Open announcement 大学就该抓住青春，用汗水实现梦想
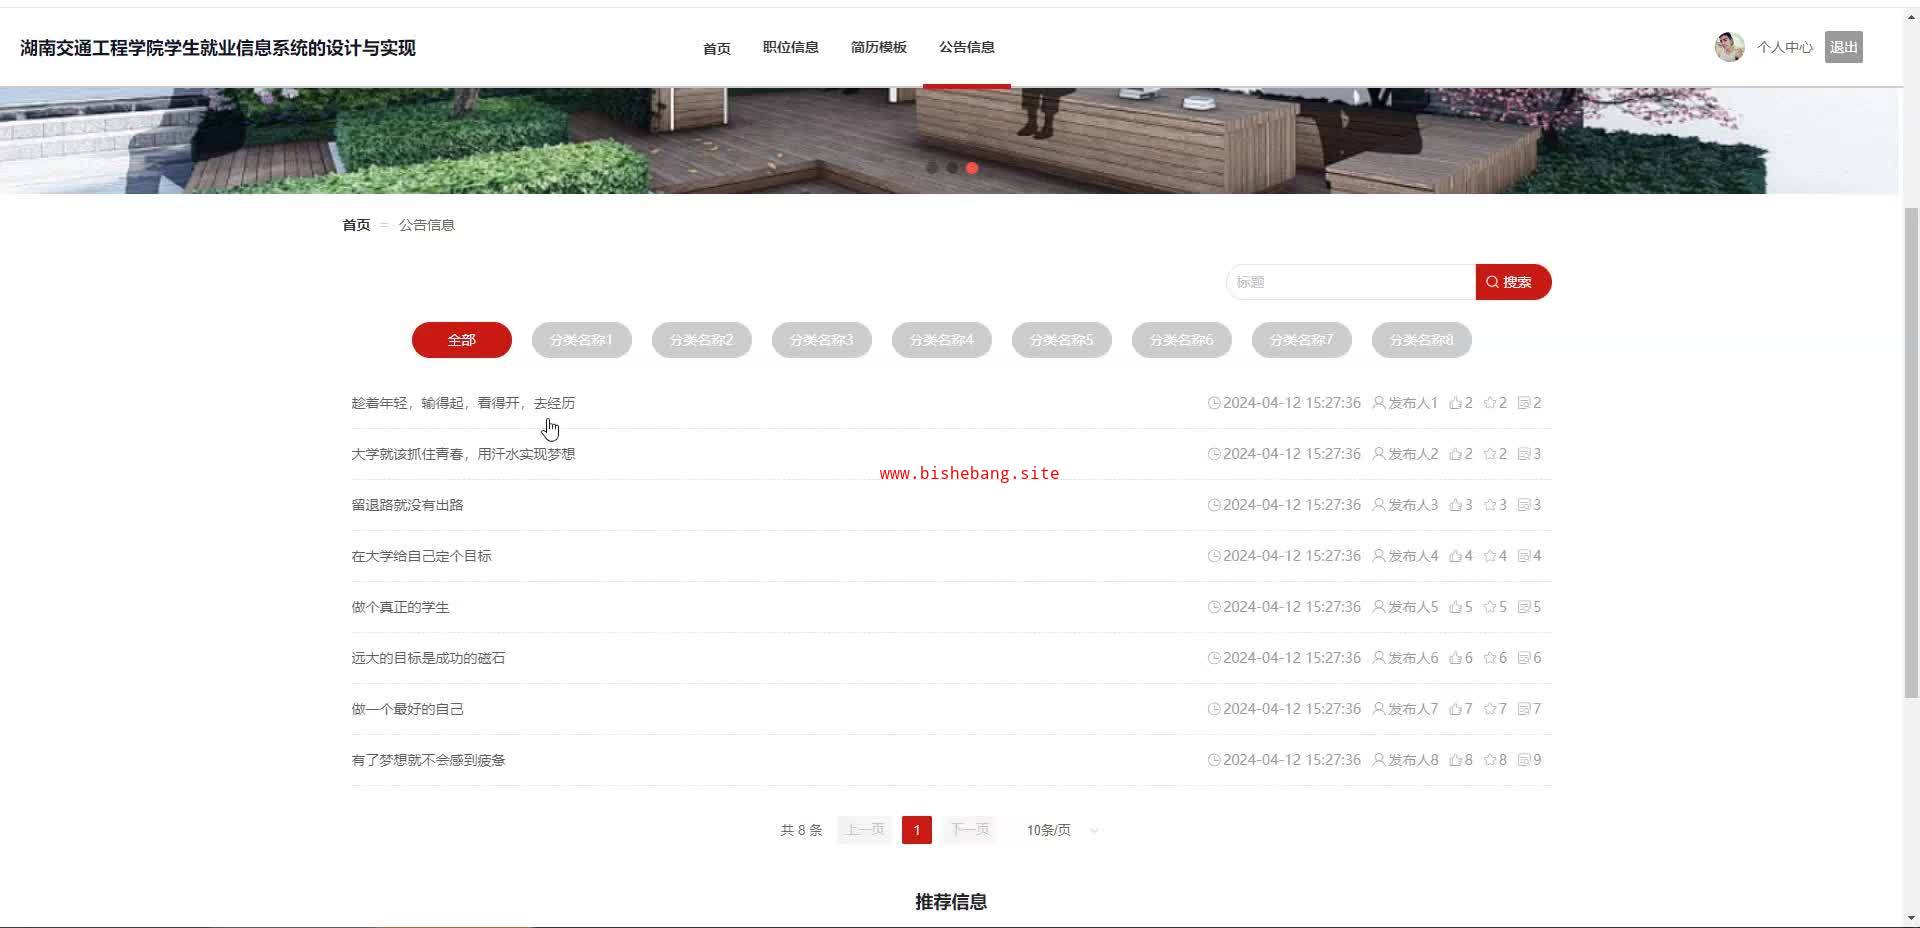The width and height of the screenshot is (1920, 928). coord(463,454)
